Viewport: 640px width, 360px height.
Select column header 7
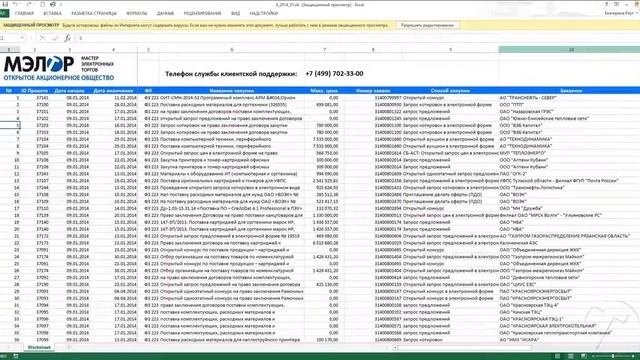[x=324, y=49]
